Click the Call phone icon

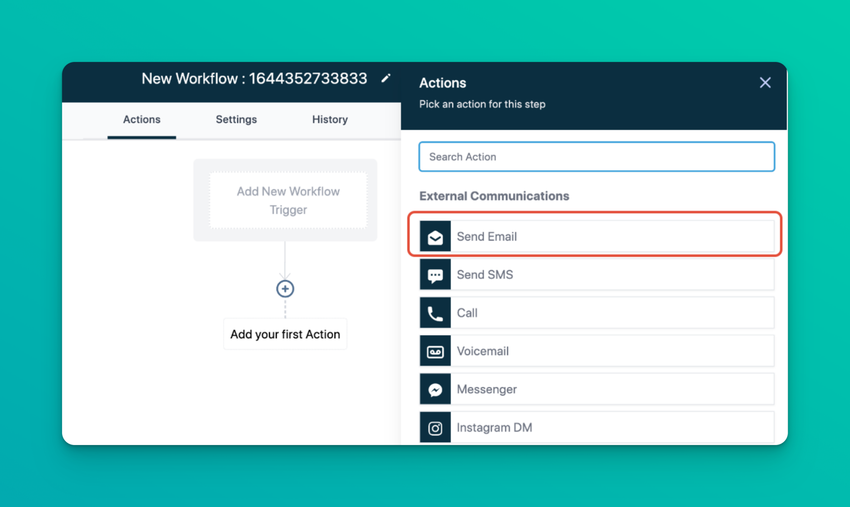(435, 313)
